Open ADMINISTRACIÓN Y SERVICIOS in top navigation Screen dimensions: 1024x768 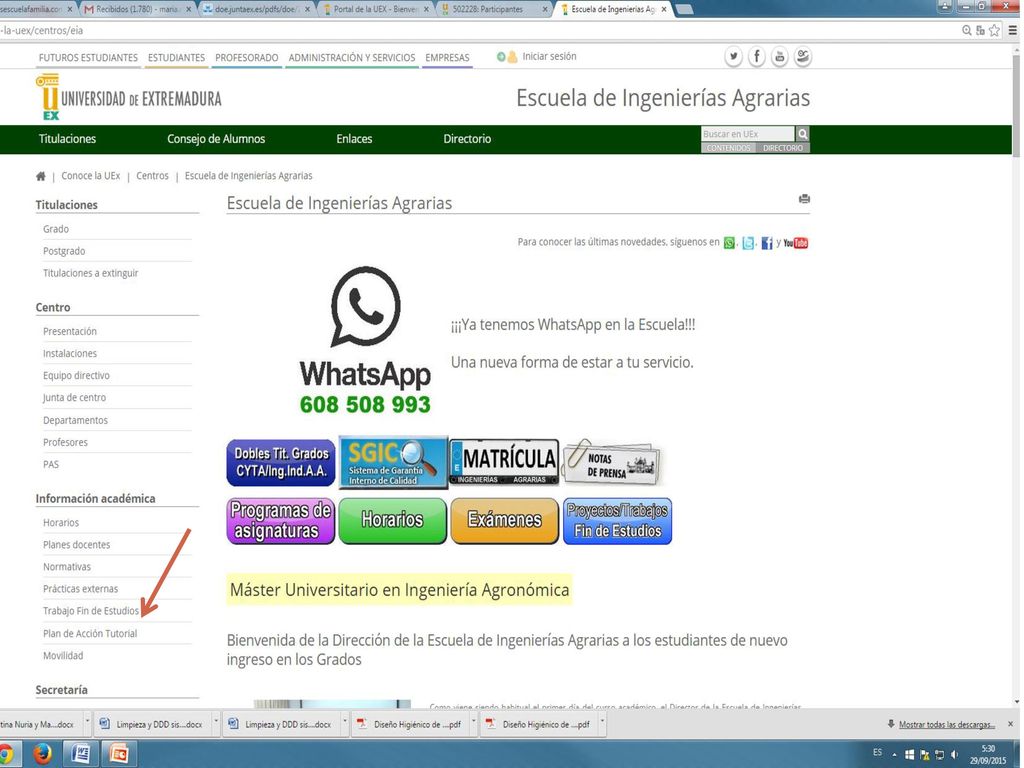click(x=352, y=57)
